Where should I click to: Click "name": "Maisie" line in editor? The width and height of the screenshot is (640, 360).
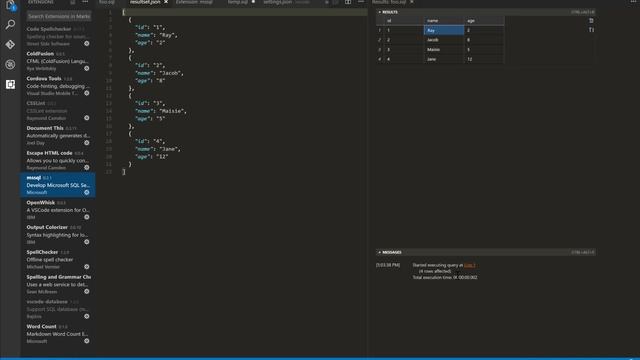tap(161, 111)
